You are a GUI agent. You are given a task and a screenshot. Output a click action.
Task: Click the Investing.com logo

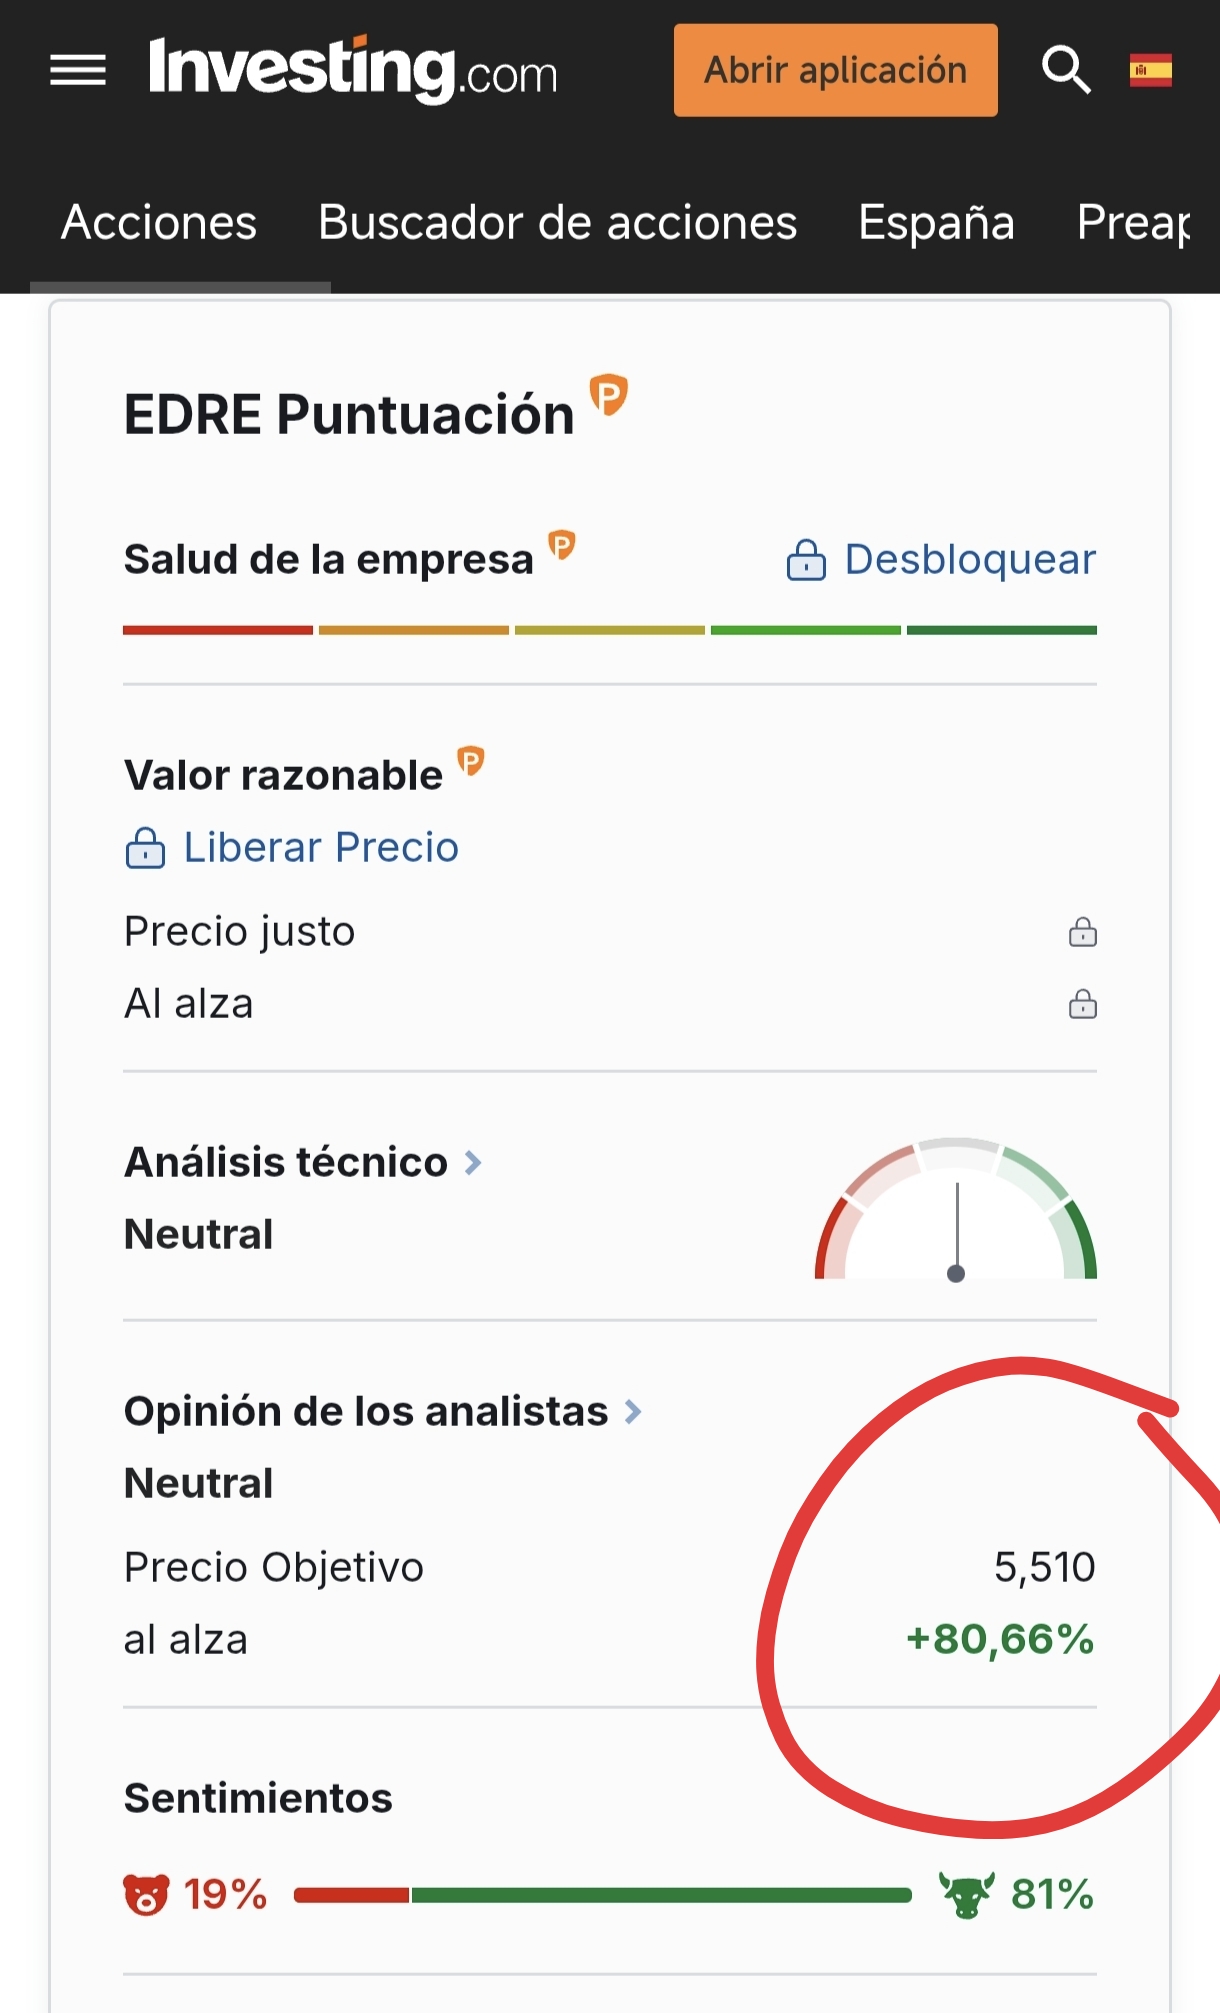click(352, 70)
